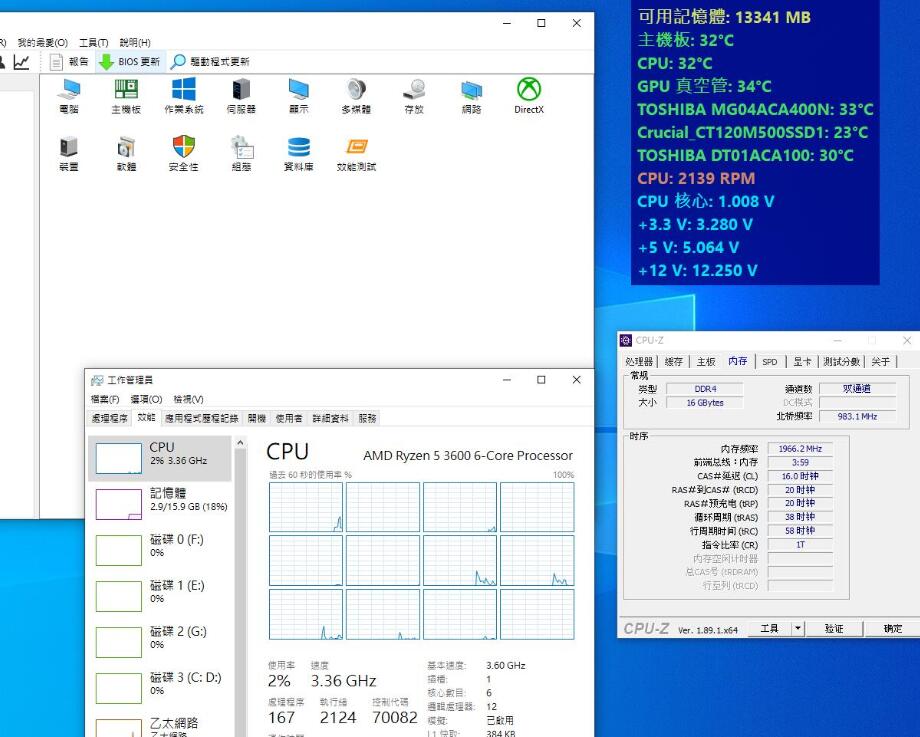
Task: Click the "DDR4" memory type field
Action: point(705,389)
